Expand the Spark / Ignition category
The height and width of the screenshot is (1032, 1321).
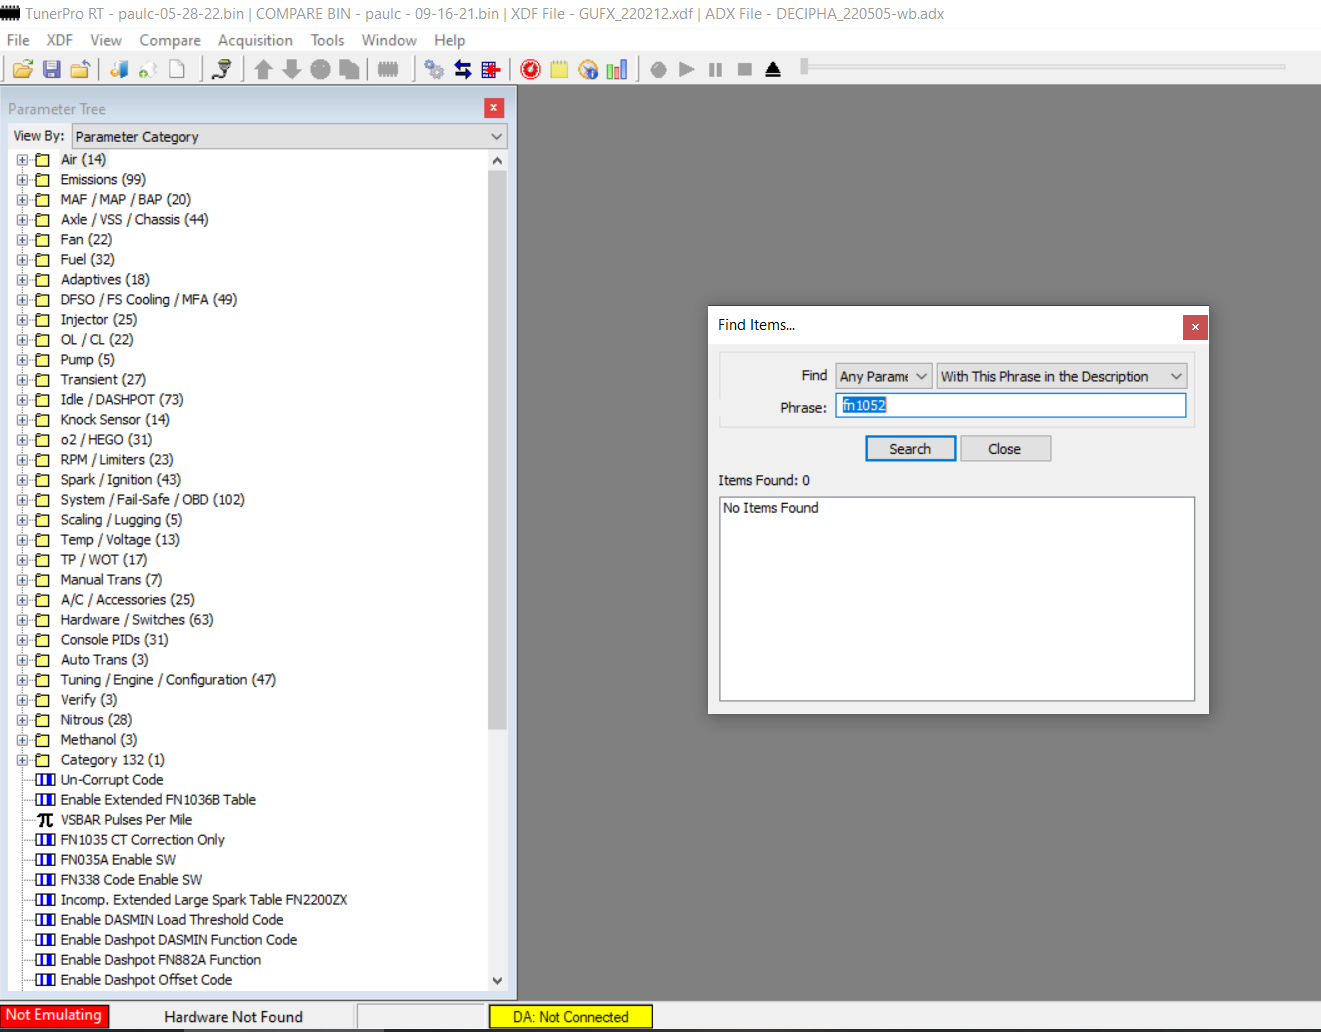coord(22,480)
